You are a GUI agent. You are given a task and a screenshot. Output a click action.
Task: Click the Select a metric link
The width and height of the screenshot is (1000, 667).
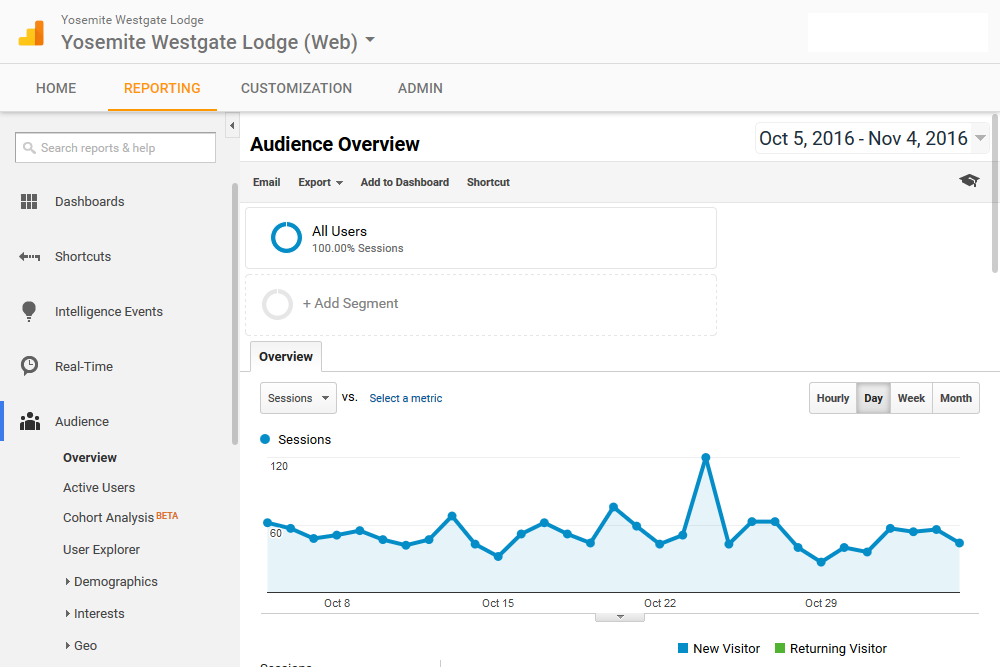406,398
